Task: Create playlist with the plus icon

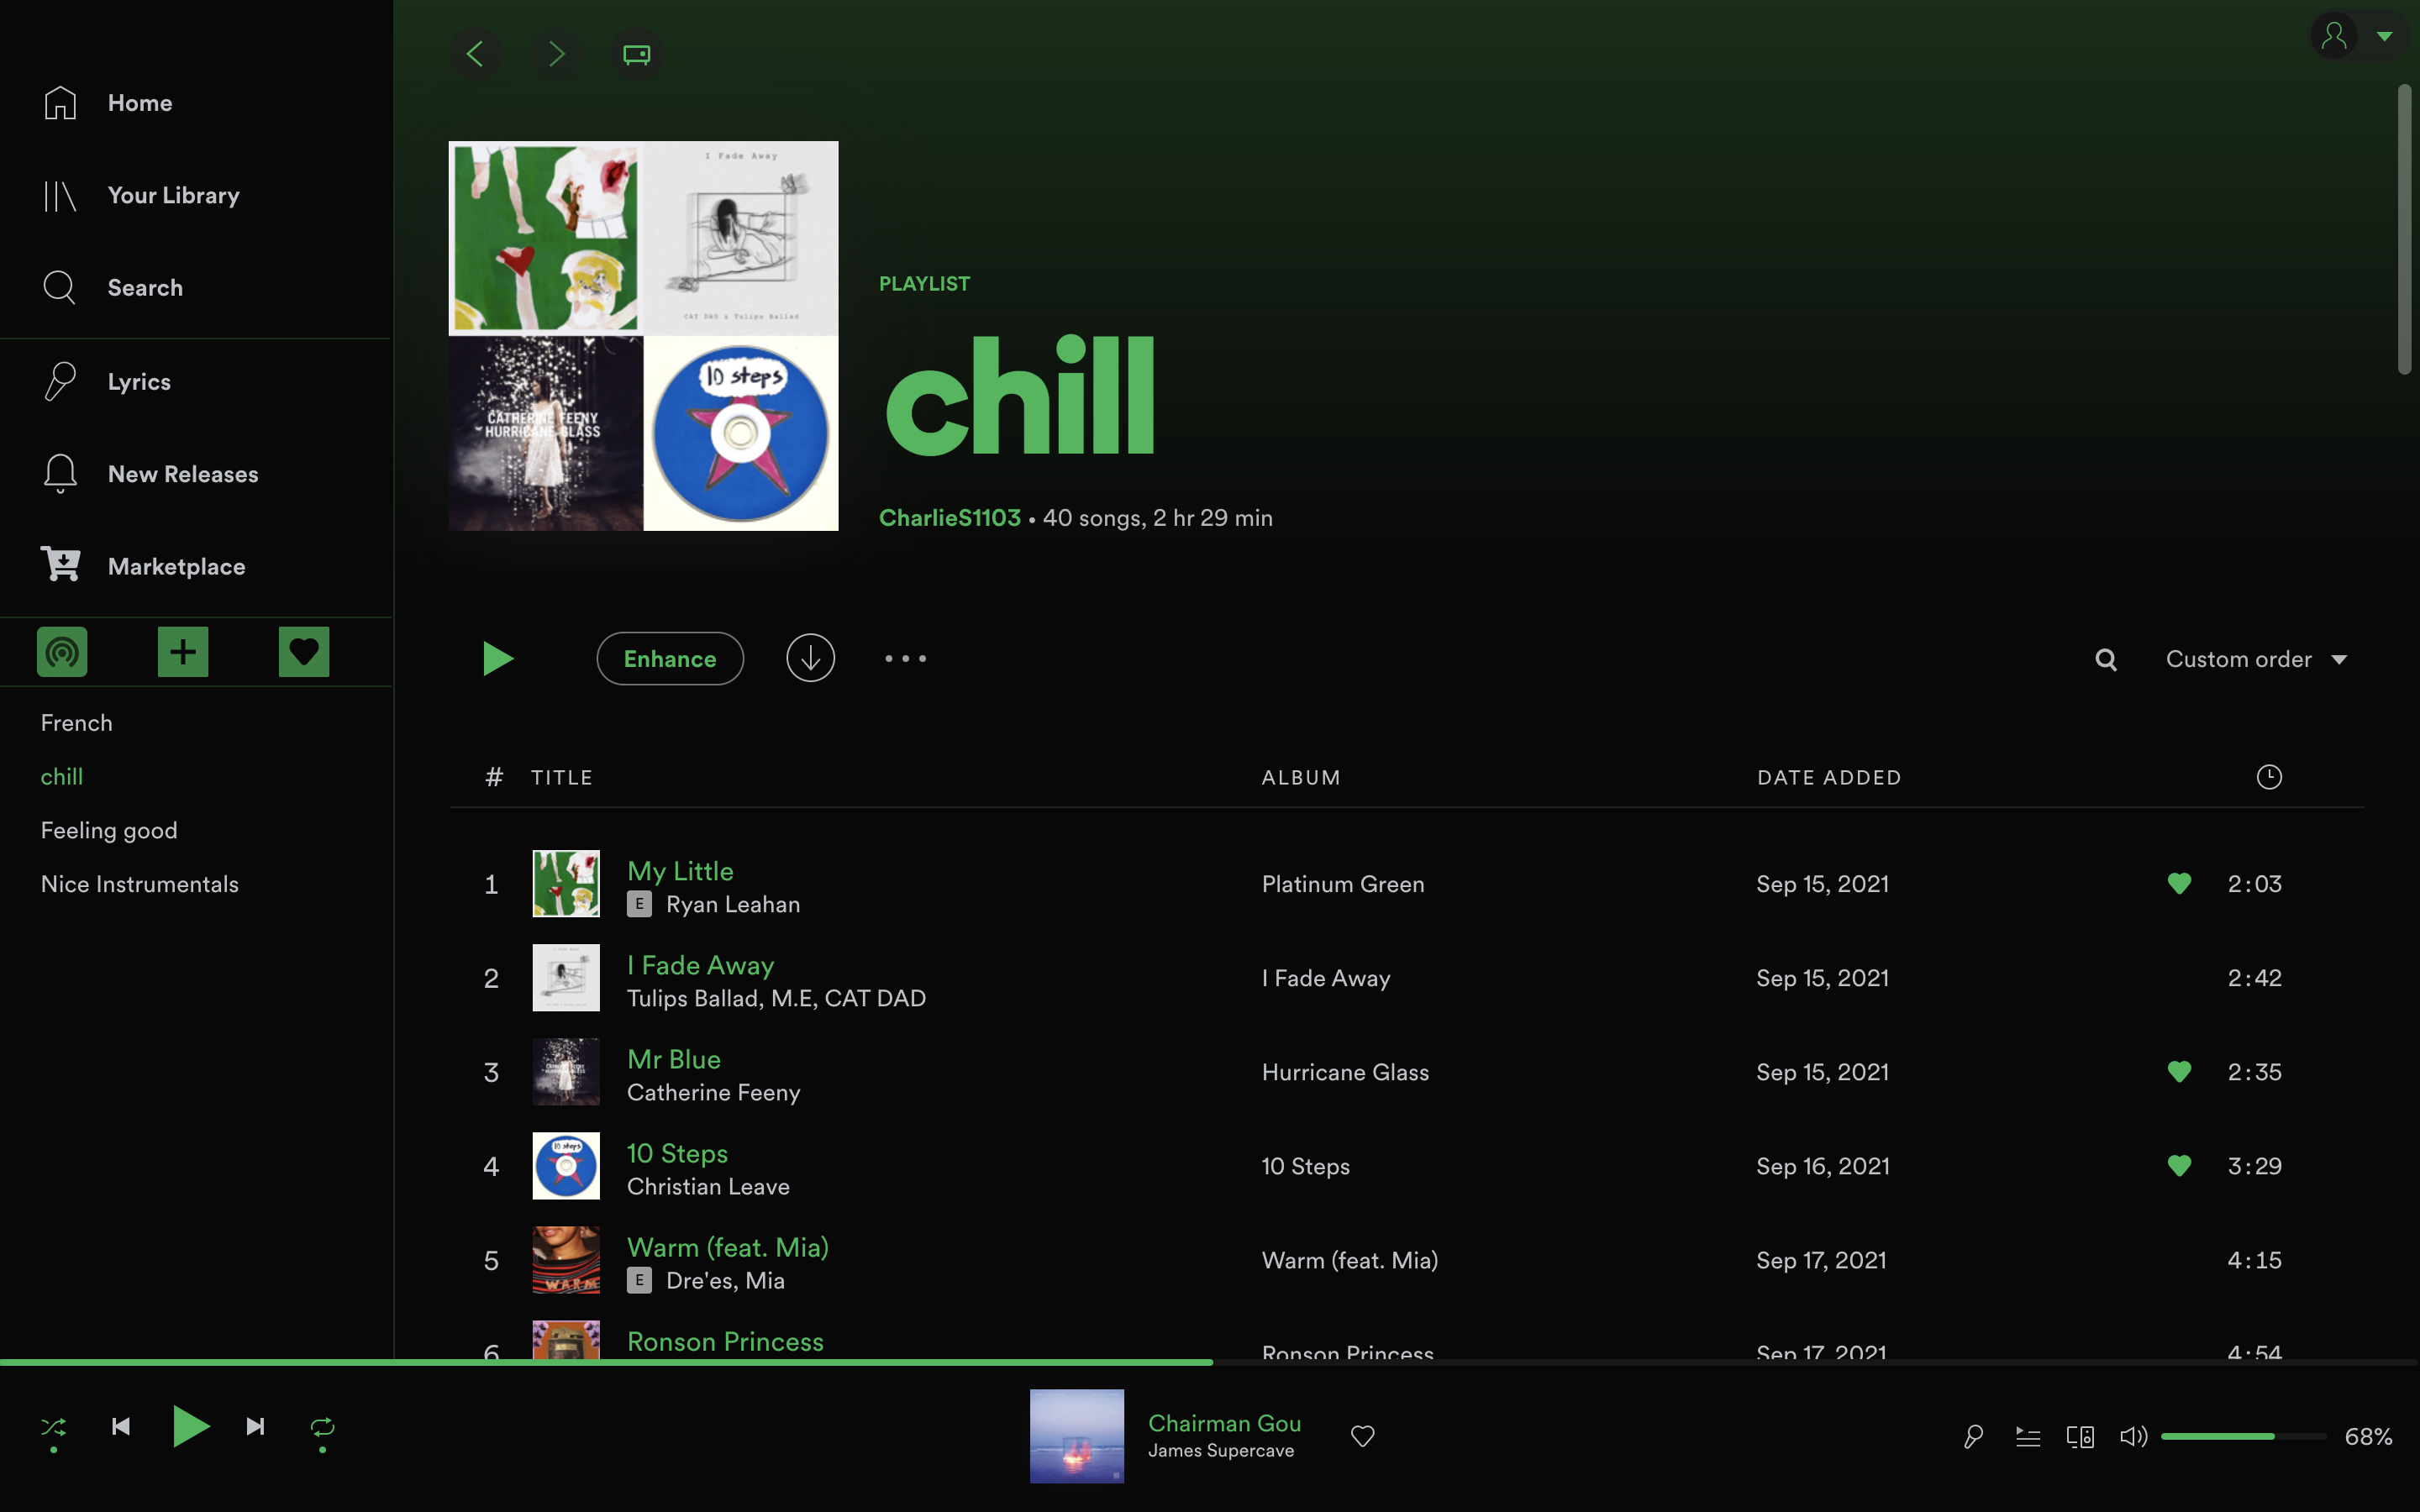Action: point(183,652)
